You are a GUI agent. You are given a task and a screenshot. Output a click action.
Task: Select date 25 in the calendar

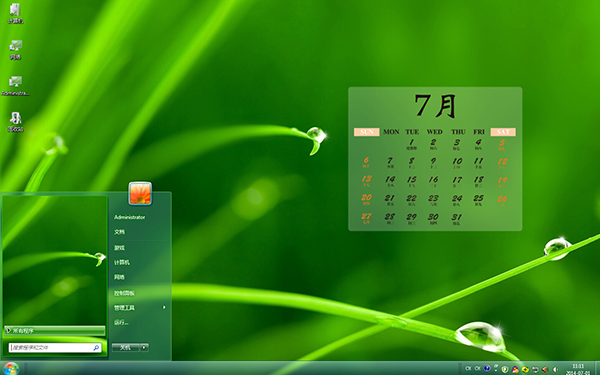tap(478, 199)
